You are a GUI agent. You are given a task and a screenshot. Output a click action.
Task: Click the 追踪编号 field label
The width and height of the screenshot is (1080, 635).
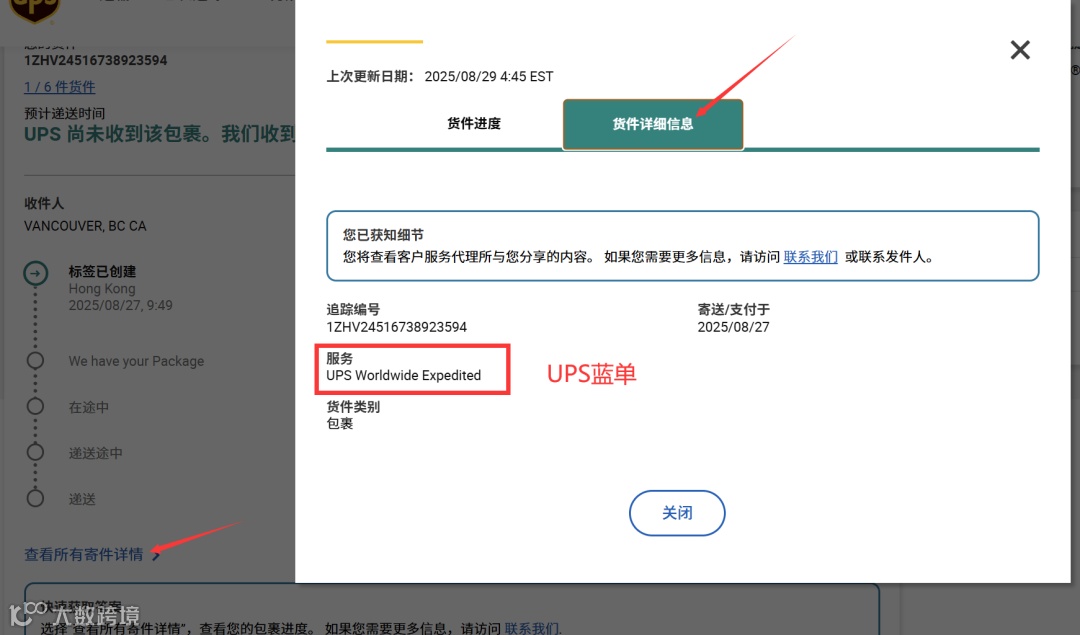coord(353,309)
